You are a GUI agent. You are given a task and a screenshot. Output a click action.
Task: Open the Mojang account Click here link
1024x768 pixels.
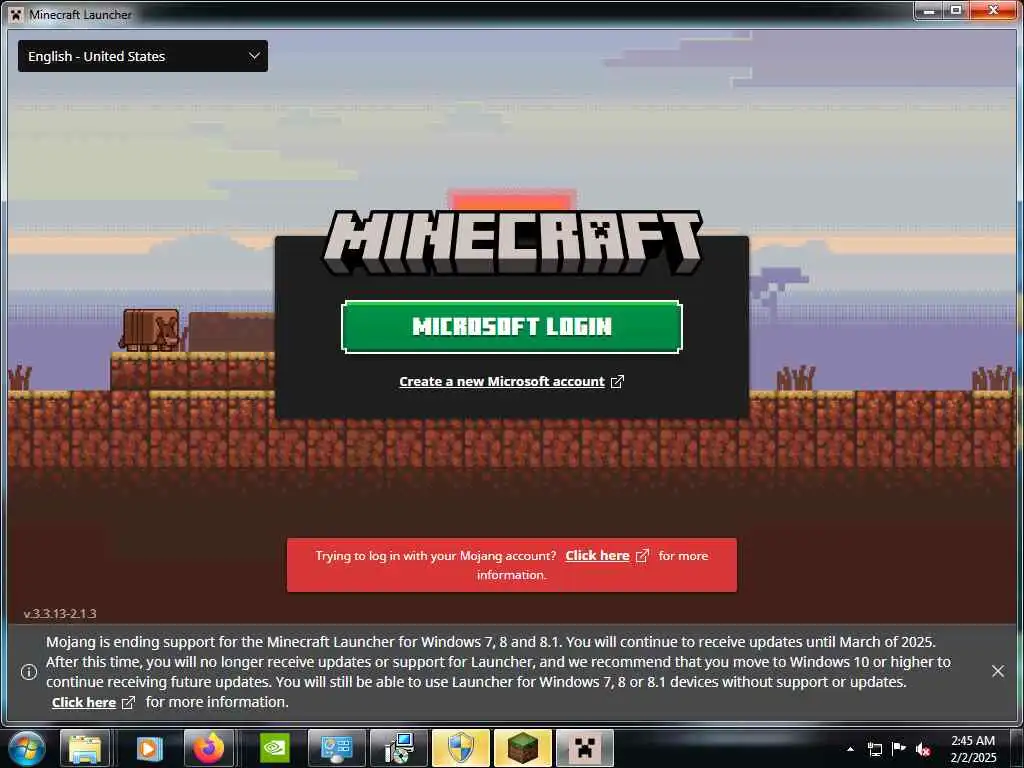point(597,556)
